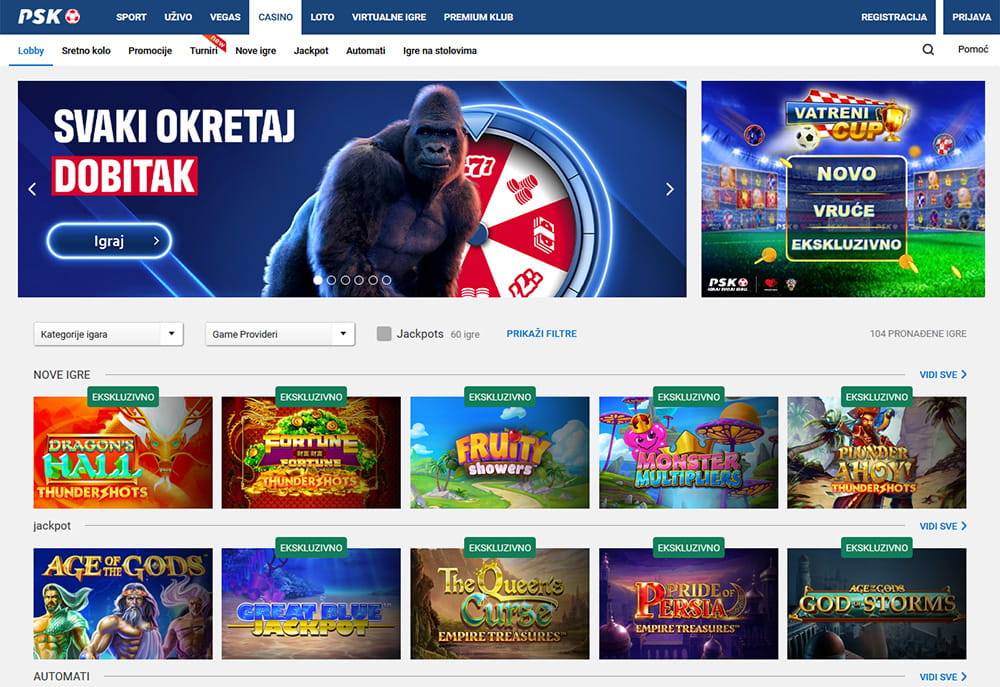This screenshot has width=1000, height=687.
Task: Open the LOTO menu
Action: click(x=322, y=17)
